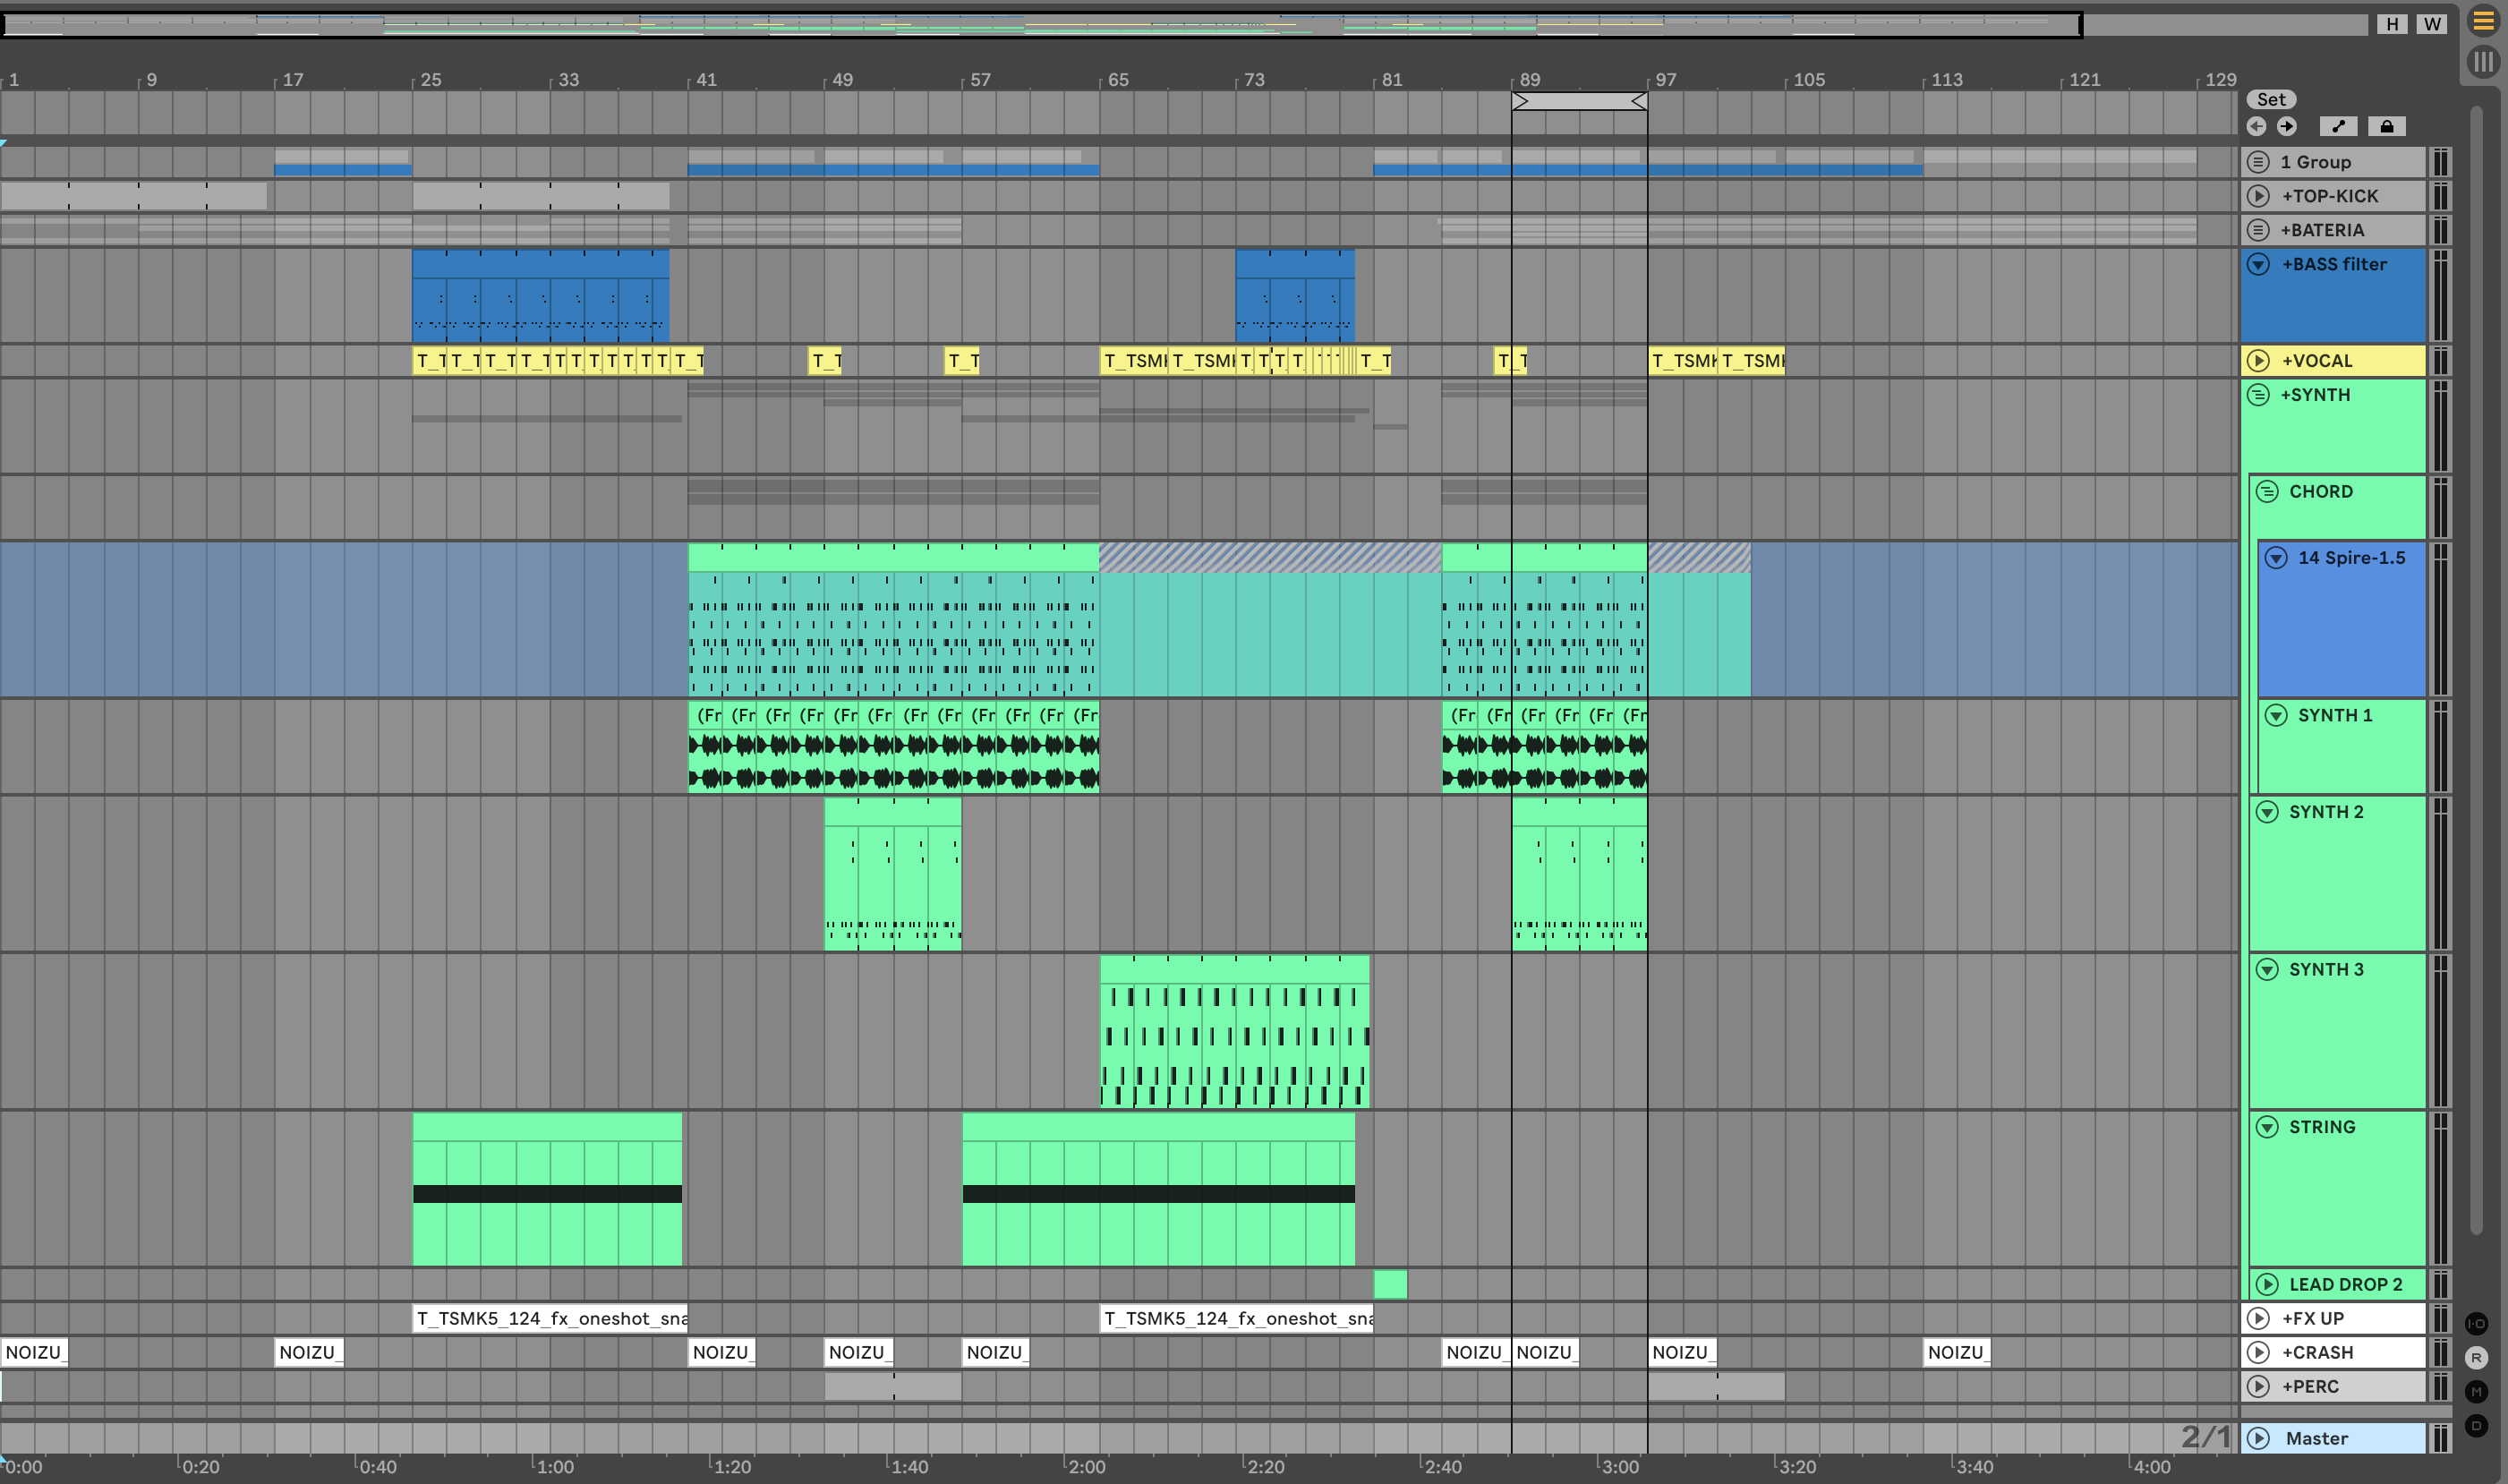The width and height of the screenshot is (2508, 1484).
Task: Select the SYNTH 3 MIDI clip
Action: (1234, 1031)
